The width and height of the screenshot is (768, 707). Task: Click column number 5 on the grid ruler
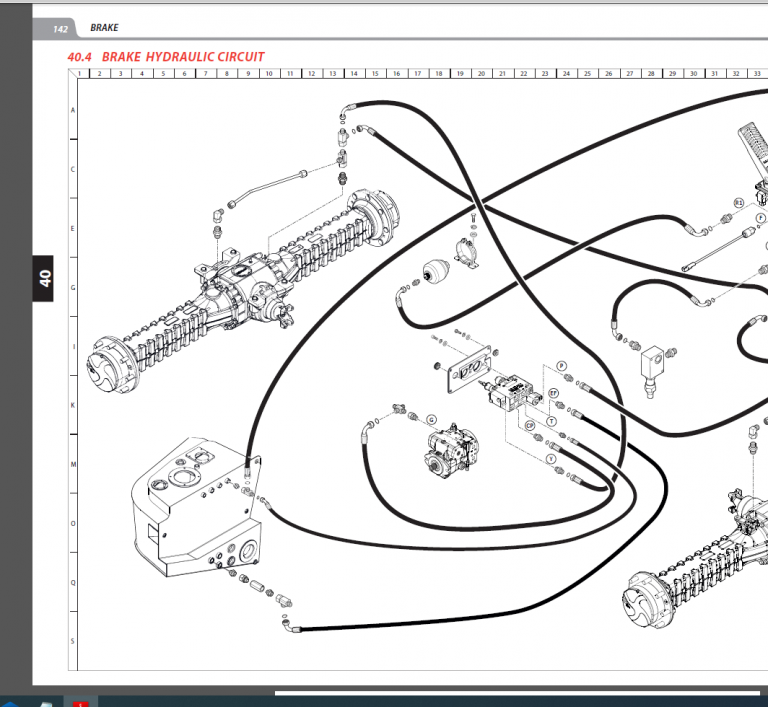(163, 73)
